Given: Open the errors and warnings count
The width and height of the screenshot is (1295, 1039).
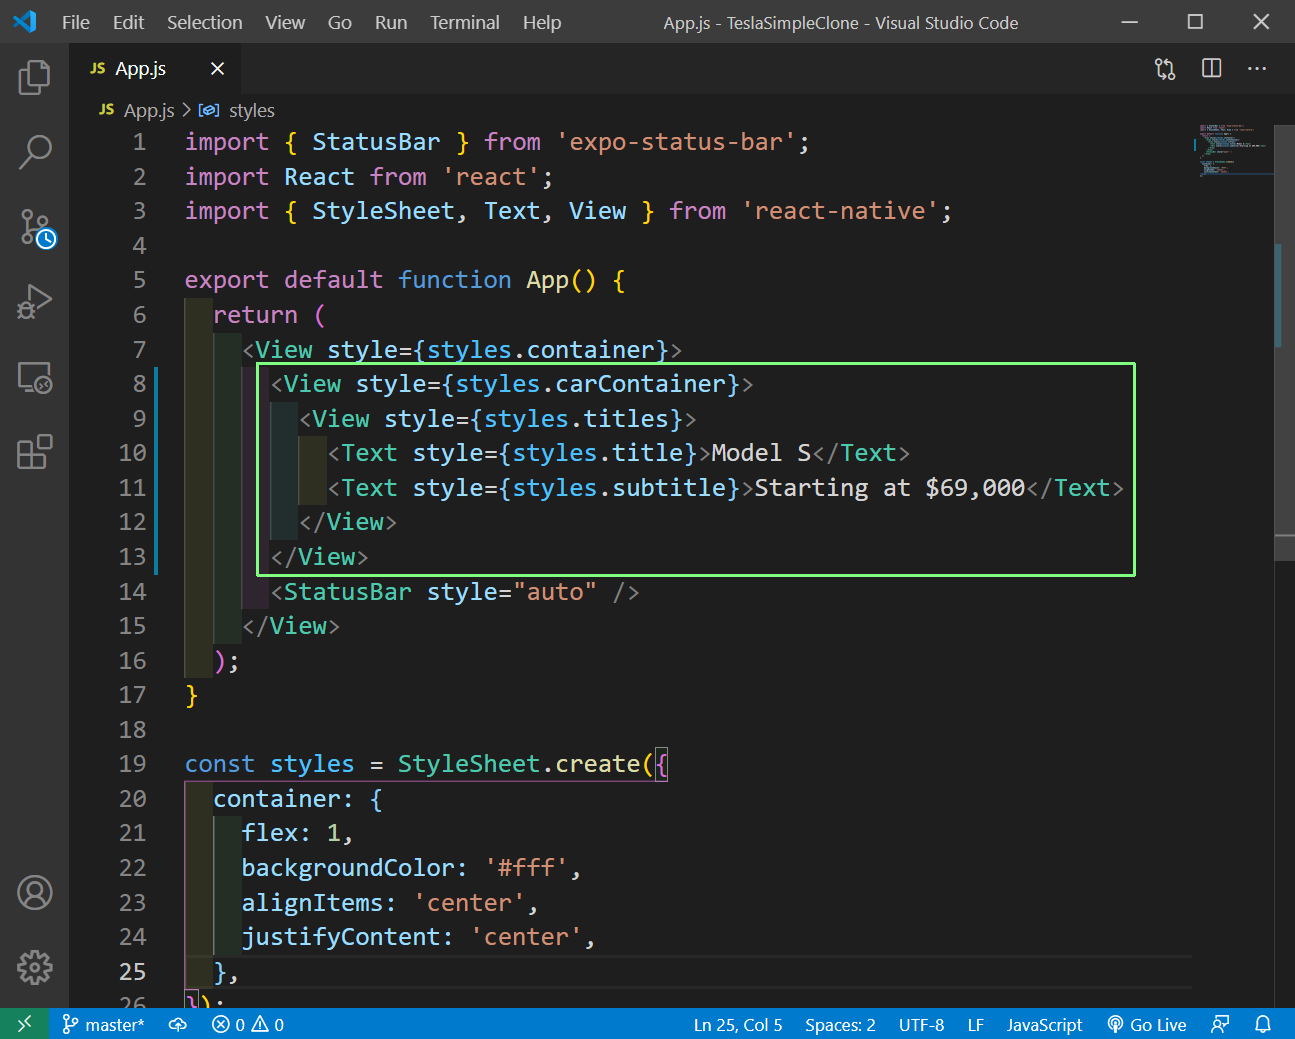Looking at the screenshot, I should 248,1024.
